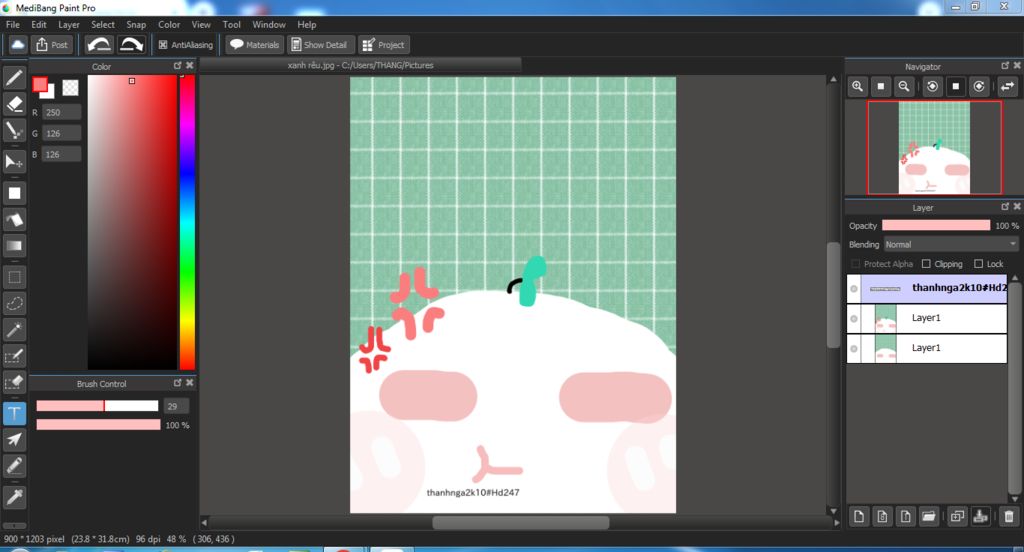The image size is (1024, 552).
Task: Add a layer folder in the Layer panel
Action: point(928,517)
